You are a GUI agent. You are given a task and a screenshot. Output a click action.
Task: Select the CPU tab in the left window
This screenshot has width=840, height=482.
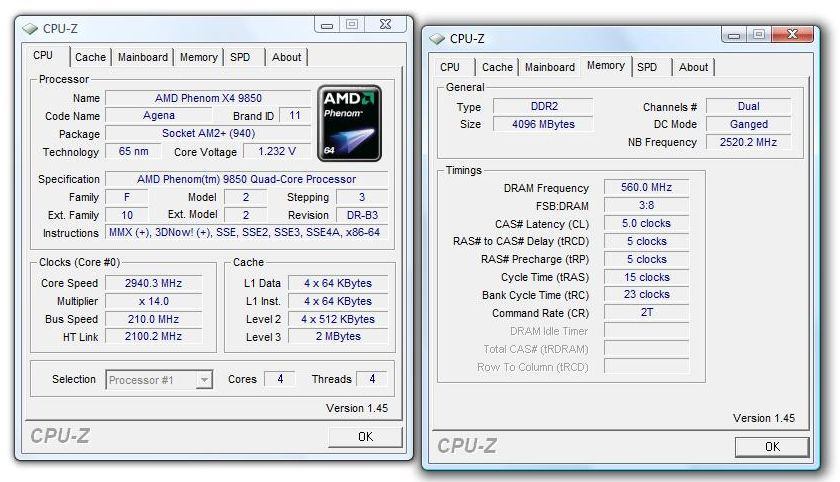coord(43,56)
